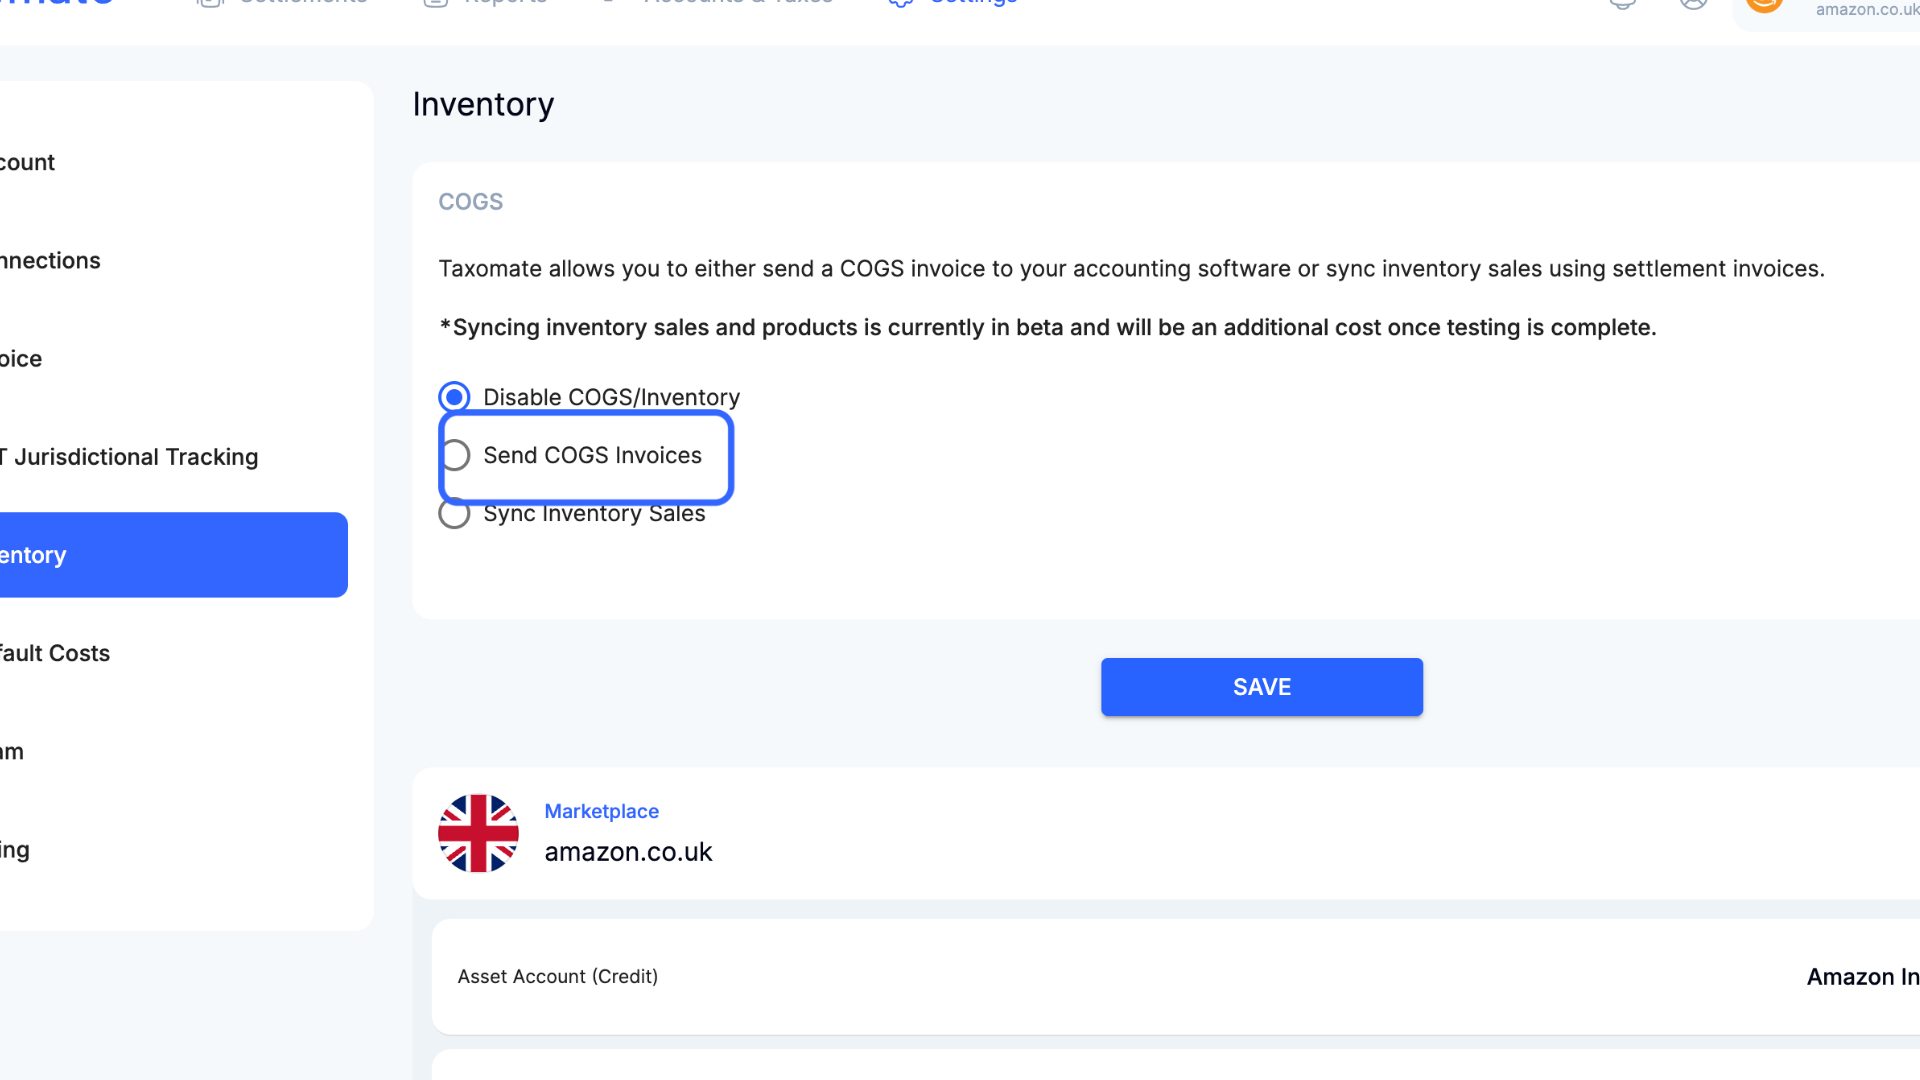Click the Taxomate logo
The height and width of the screenshot is (1080, 1920).
(57, 3)
